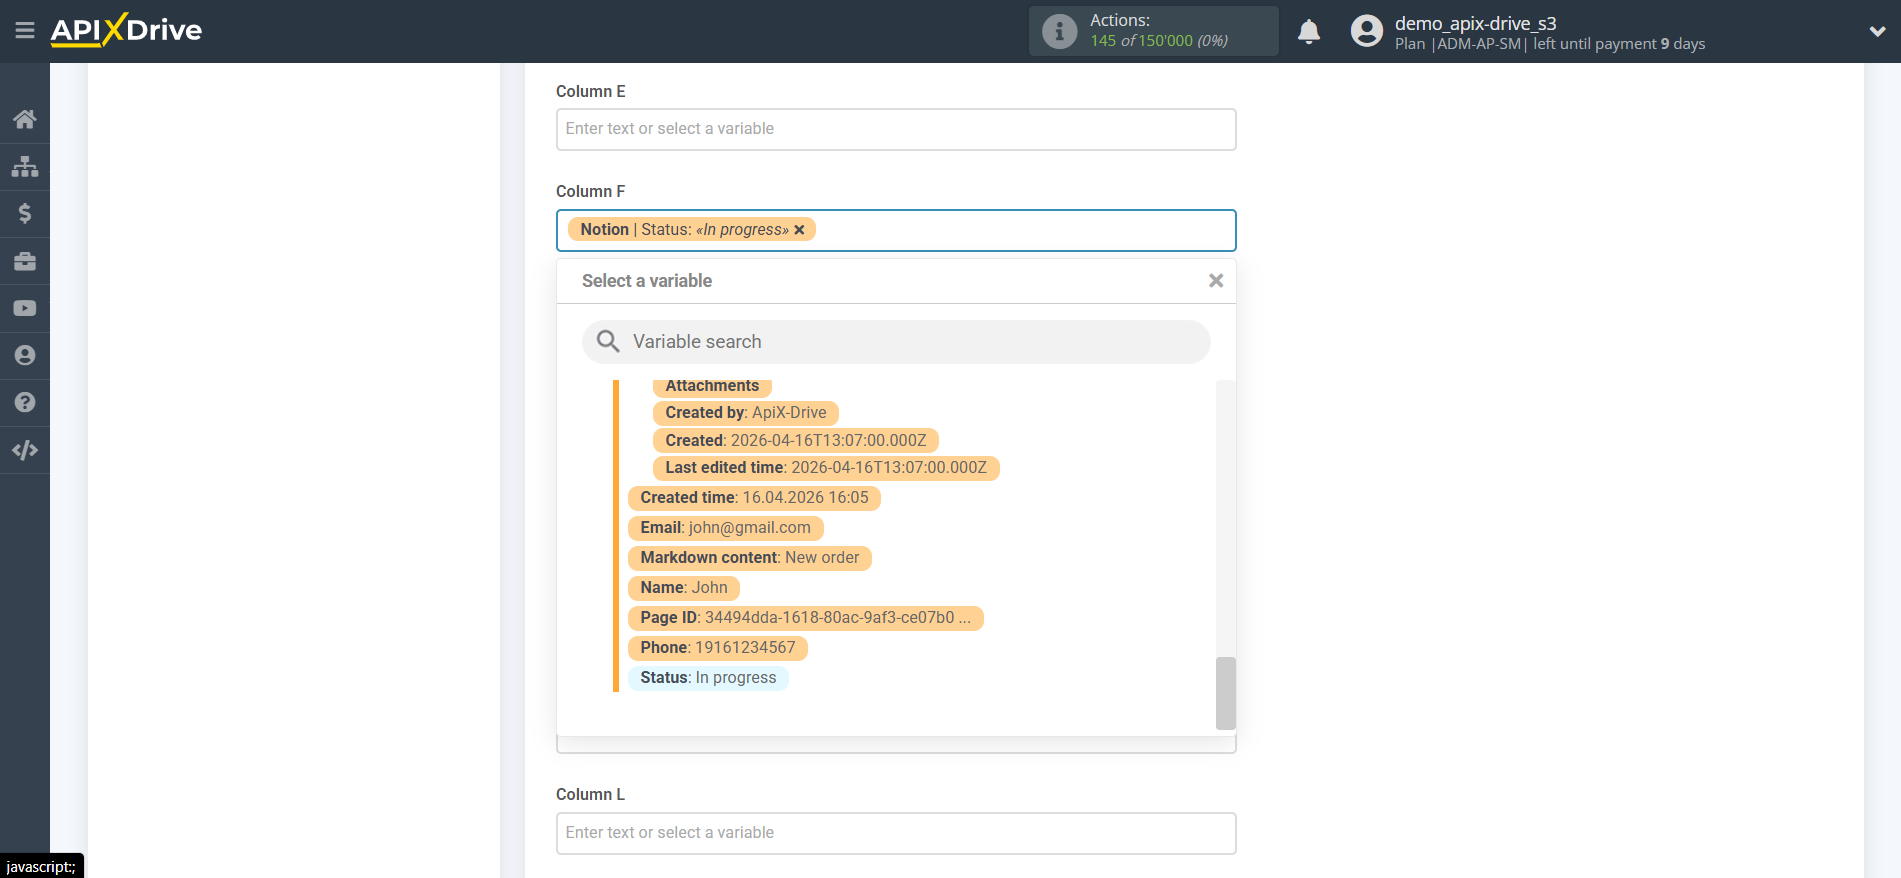
Task: Open the help question mark sidebar icon
Action: tap(25, 402)
